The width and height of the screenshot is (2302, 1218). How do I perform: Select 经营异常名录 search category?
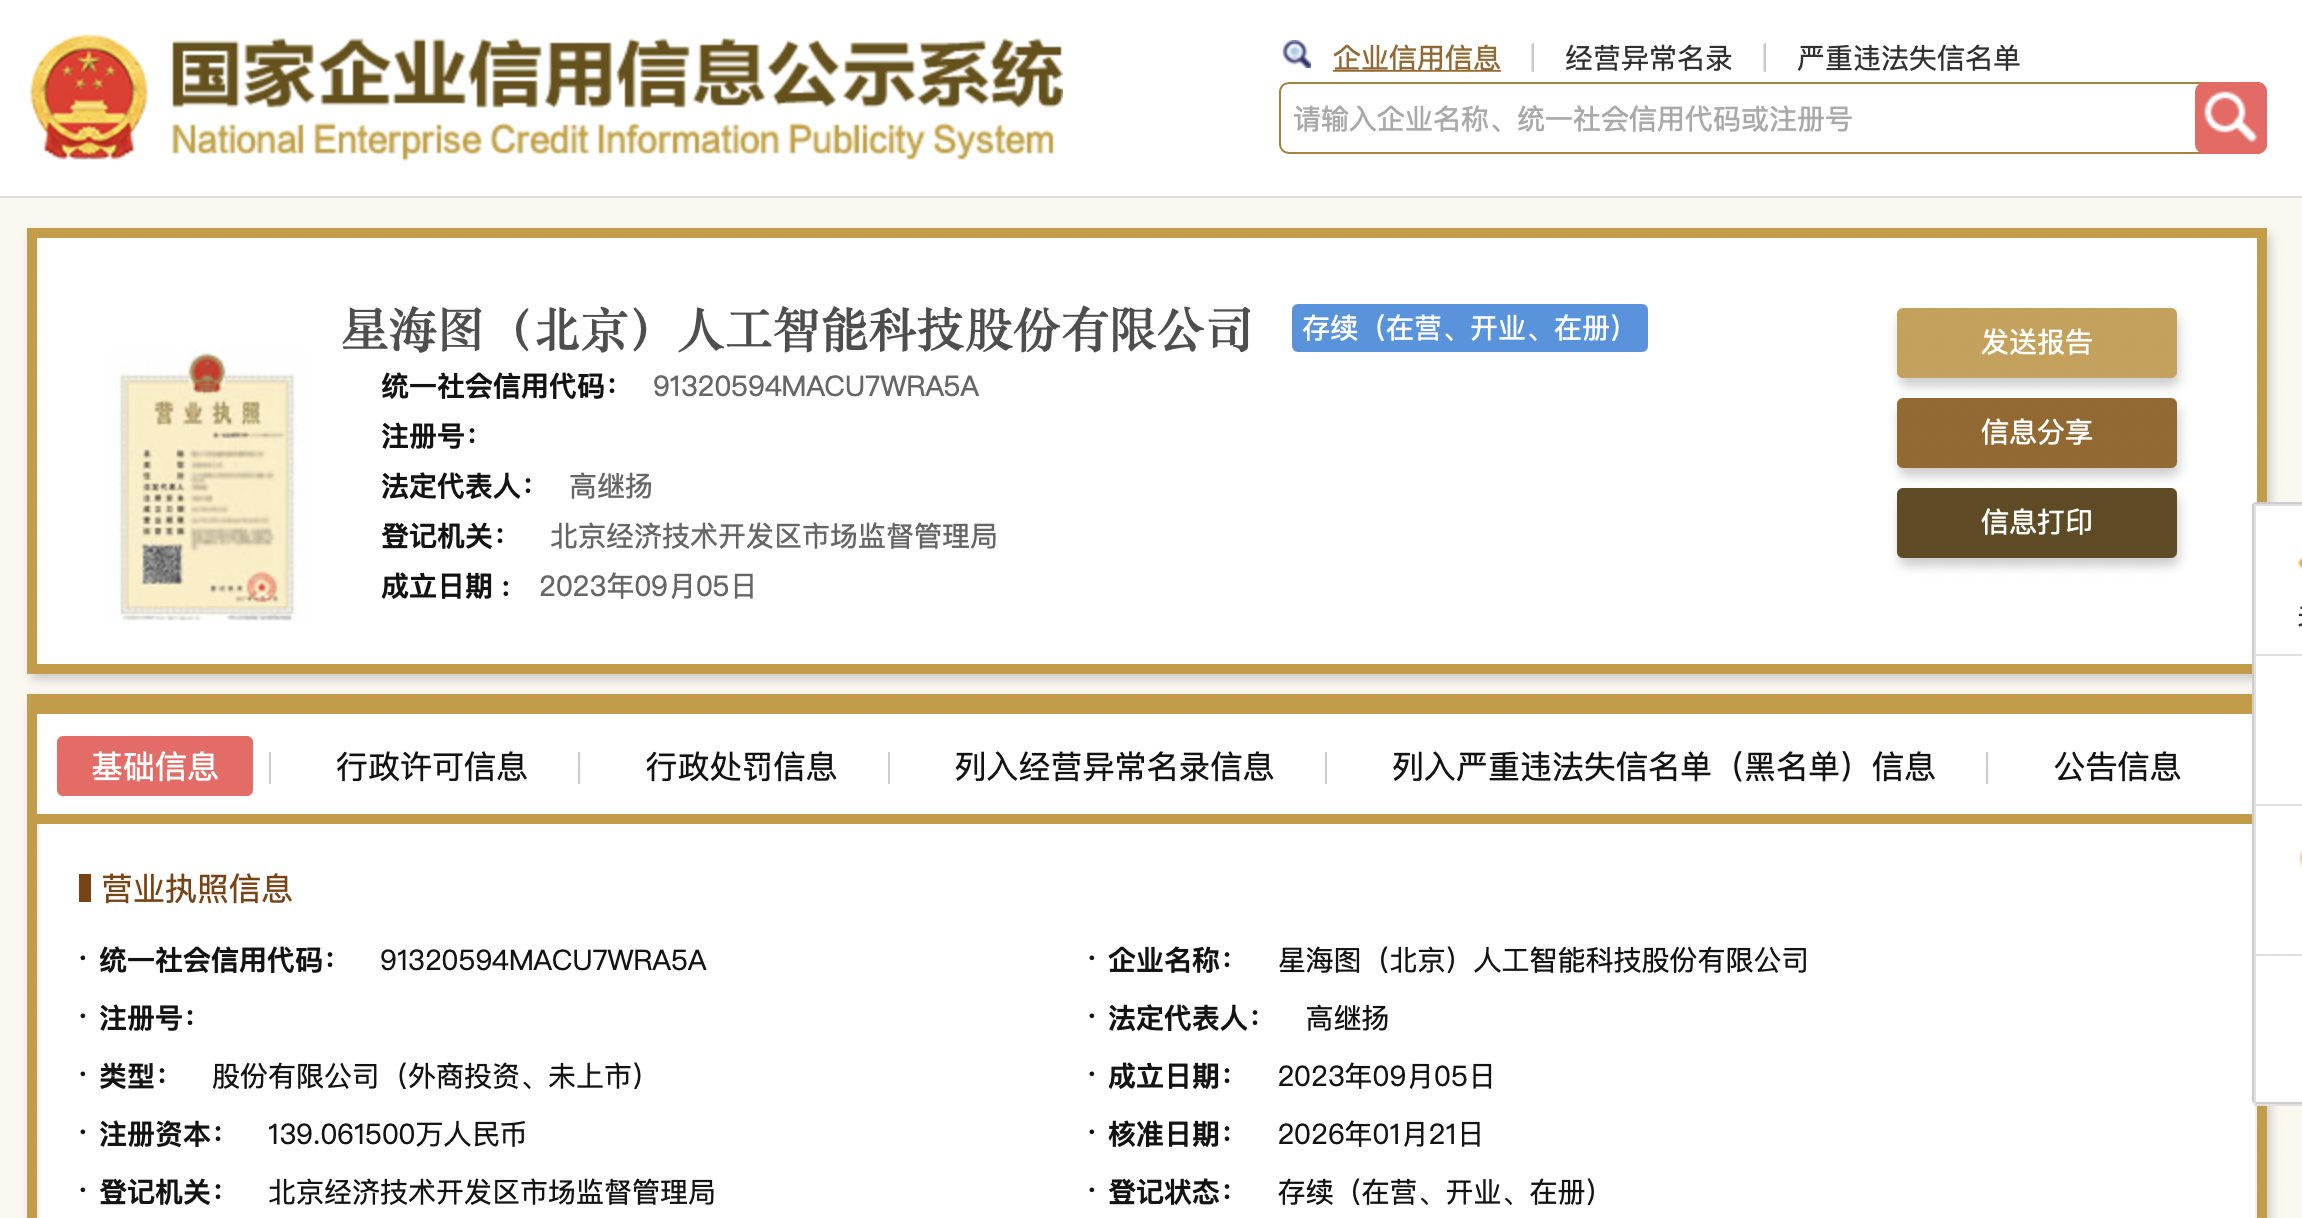[1648, 58]
